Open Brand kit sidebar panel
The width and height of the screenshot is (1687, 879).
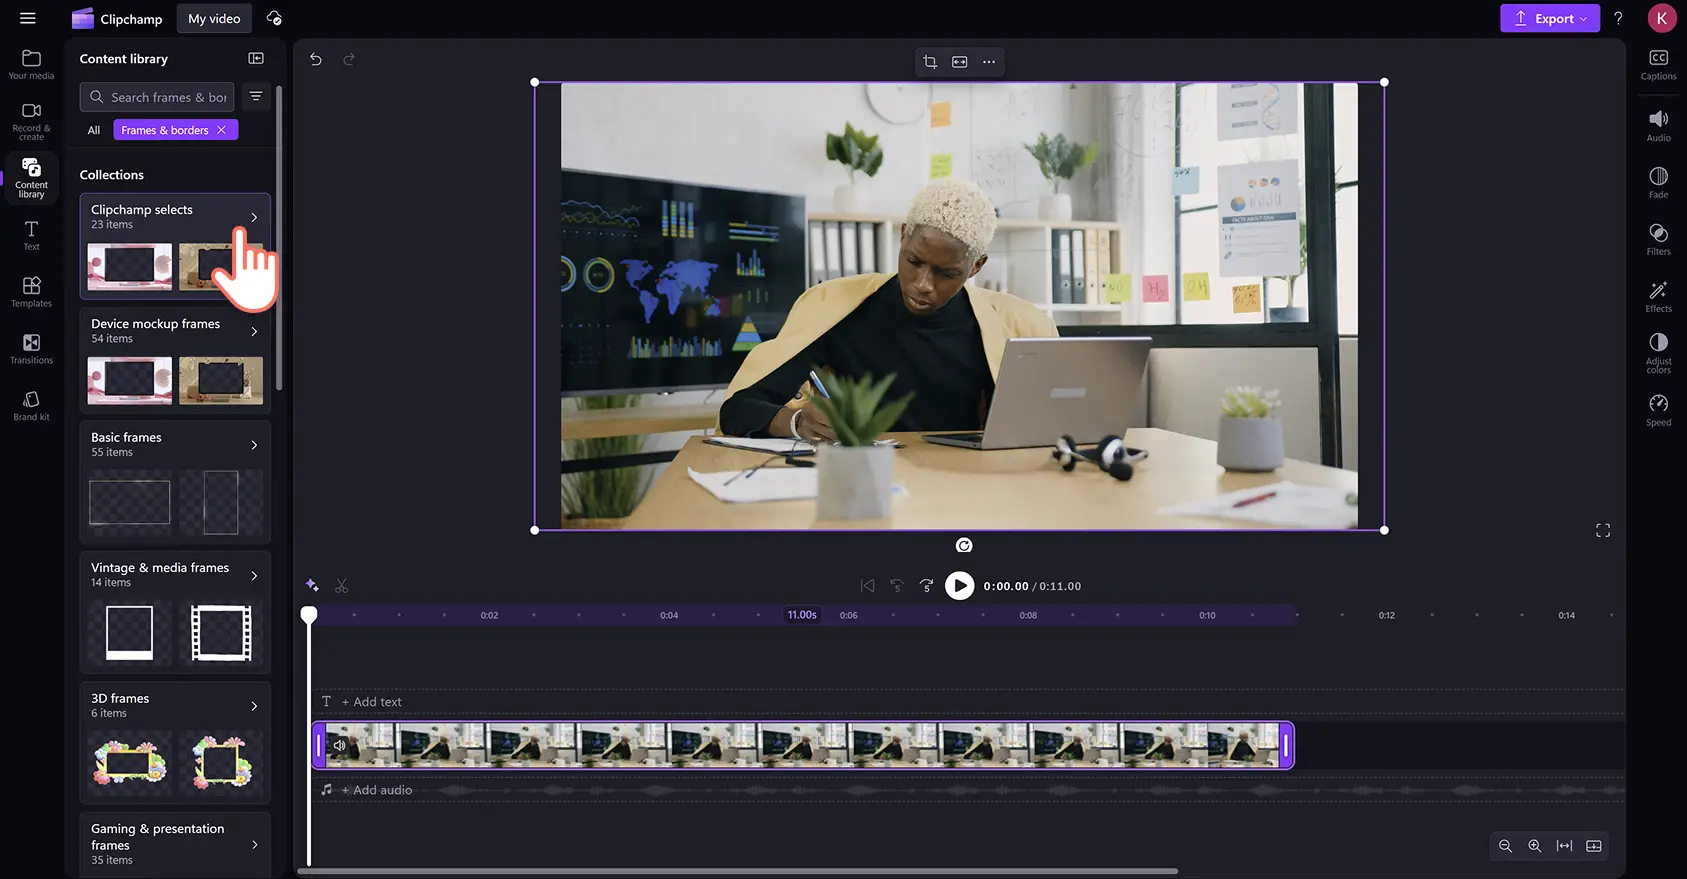coord(31,406)
